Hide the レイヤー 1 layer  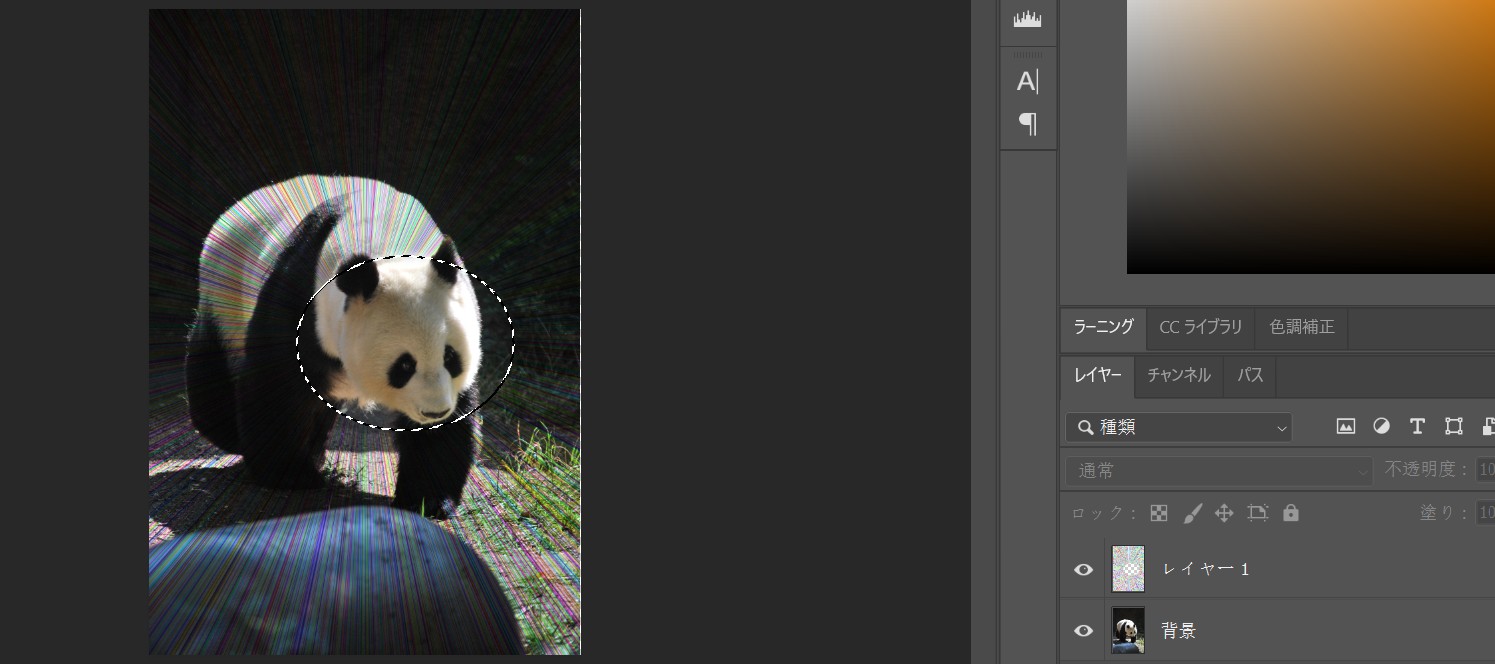pyautogui.click(x=1083, y=570)
